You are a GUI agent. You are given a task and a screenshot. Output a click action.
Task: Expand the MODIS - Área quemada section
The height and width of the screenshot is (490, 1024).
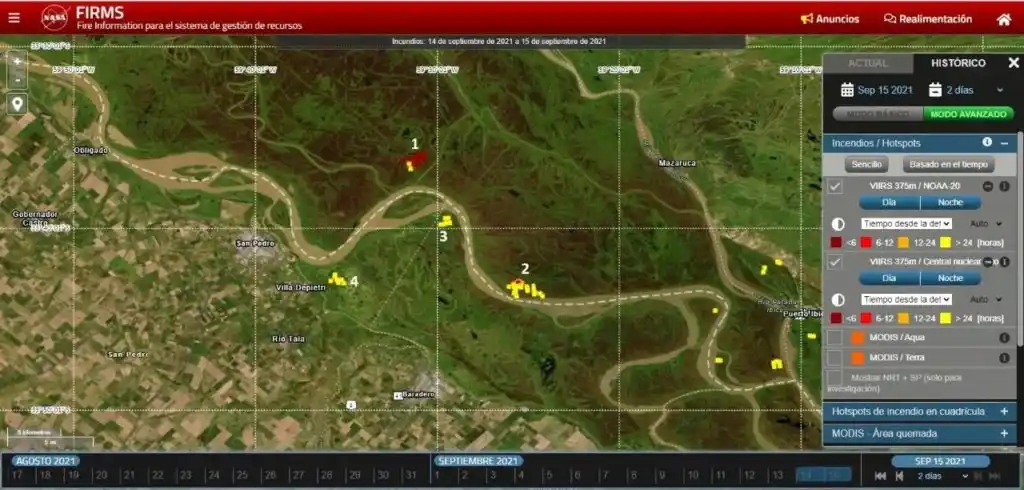coord(1004,434)
